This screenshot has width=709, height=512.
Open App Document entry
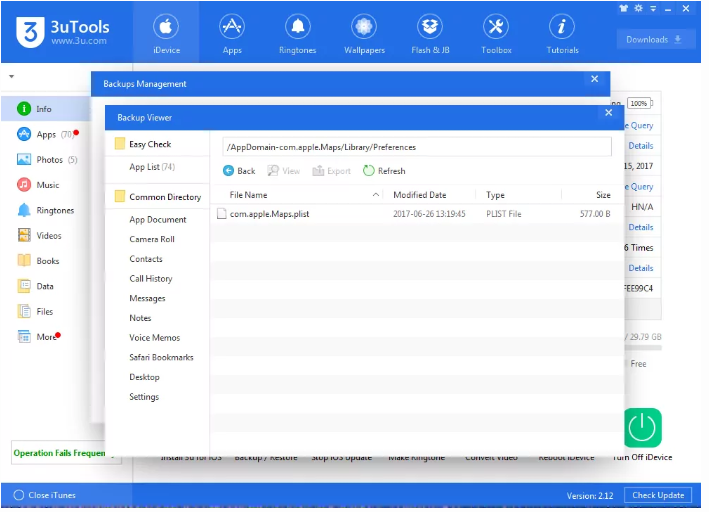click(x=157, y=219)
